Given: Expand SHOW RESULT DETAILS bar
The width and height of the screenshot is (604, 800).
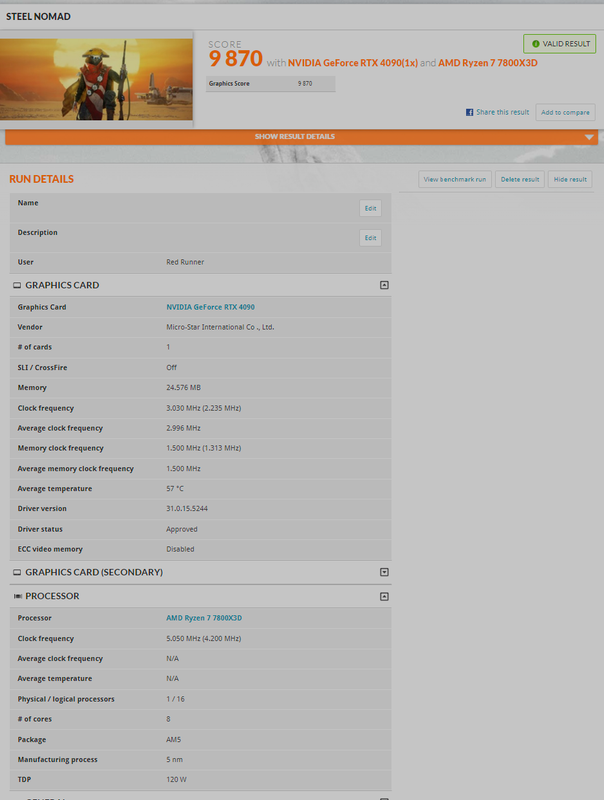Looking at the screenshot, I should pos(301,137).
